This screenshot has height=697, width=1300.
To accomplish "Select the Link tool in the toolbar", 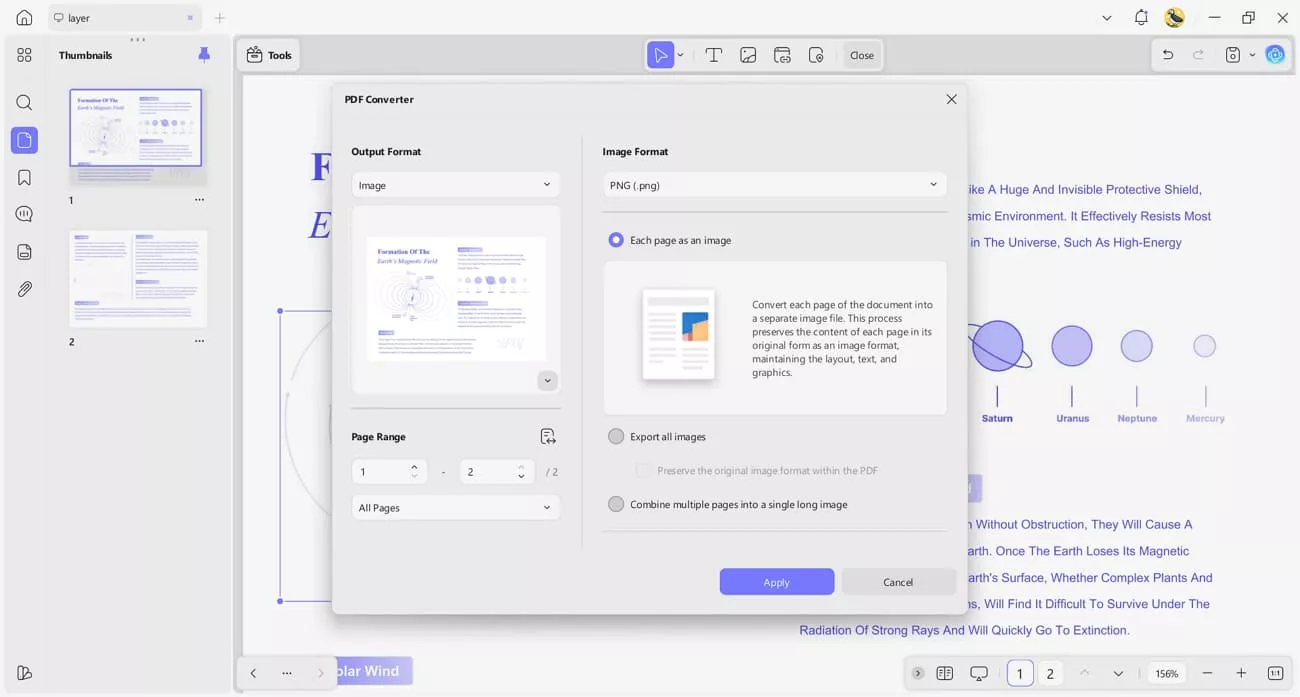I will 782,55.
